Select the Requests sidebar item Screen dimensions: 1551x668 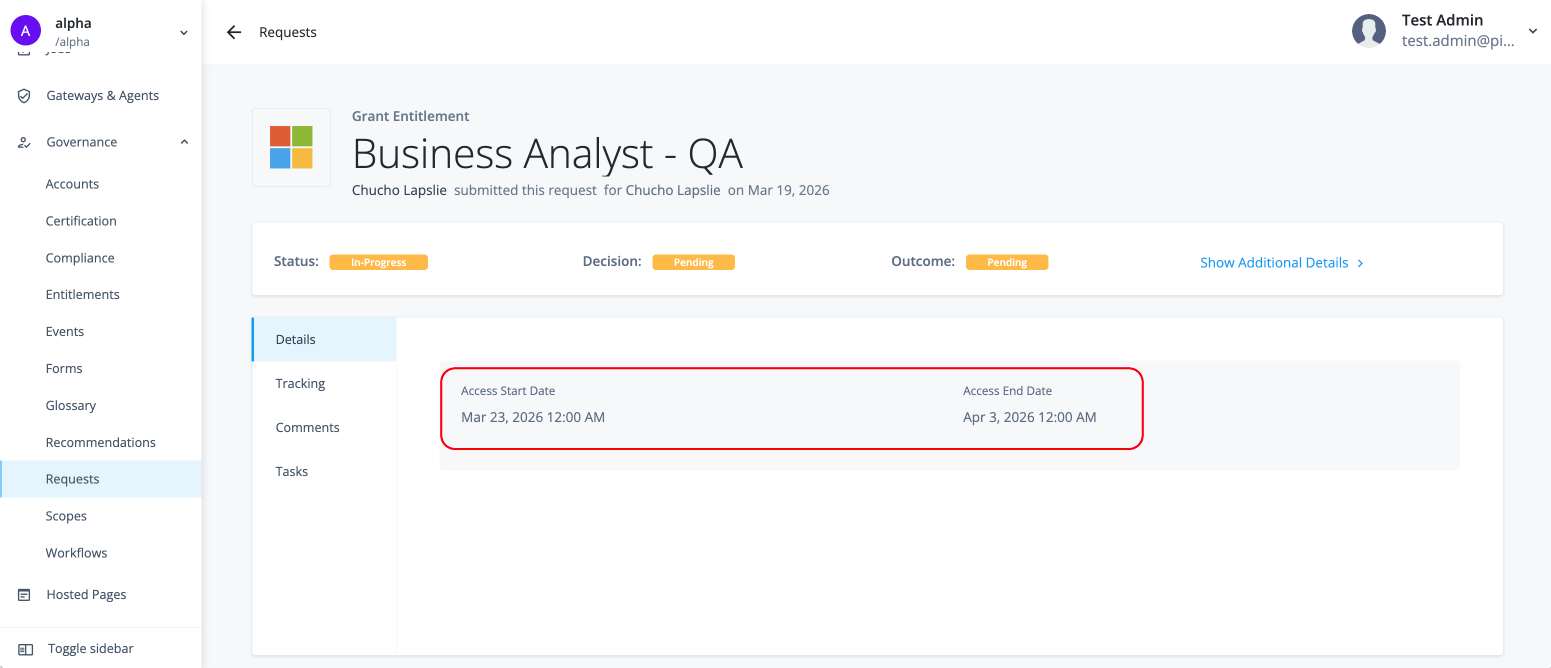101,479
